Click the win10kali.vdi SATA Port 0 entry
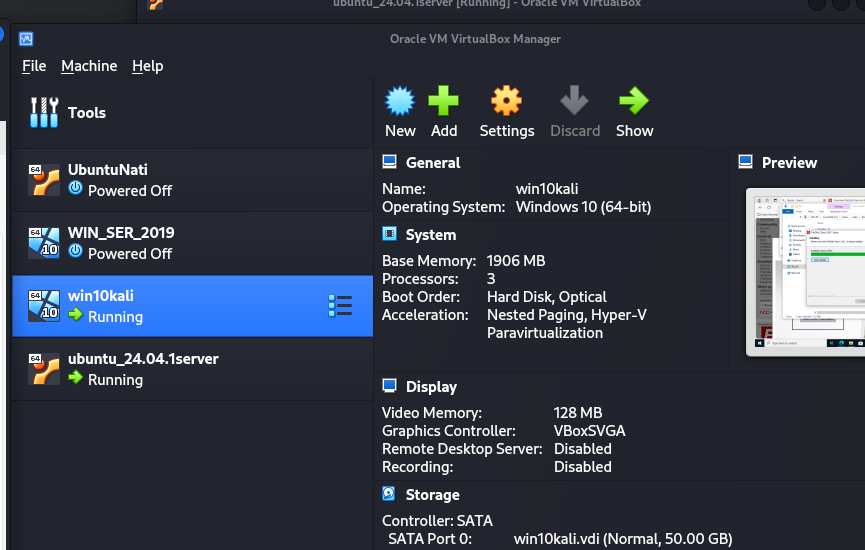This screenshot has height=550, width=865. [x=623, y=538]
